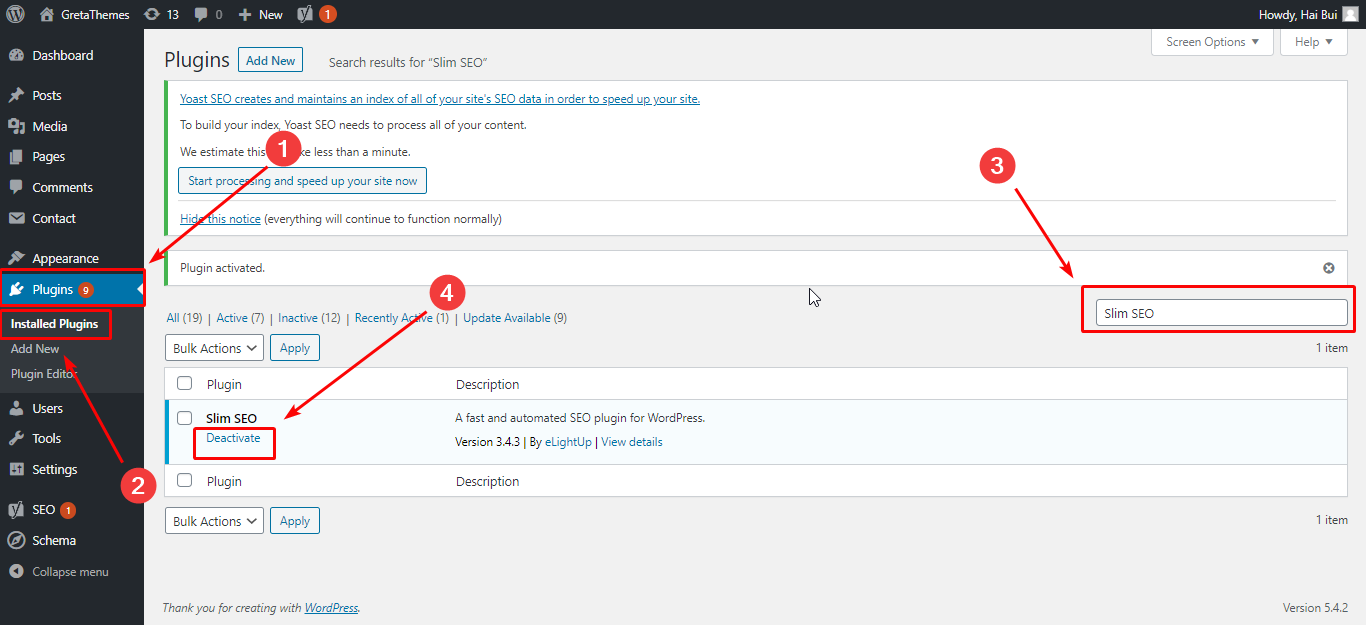Check the Slim SEO plugin checkbox
The width and height of the screenshot is (1366, 625).
point(185,417)
